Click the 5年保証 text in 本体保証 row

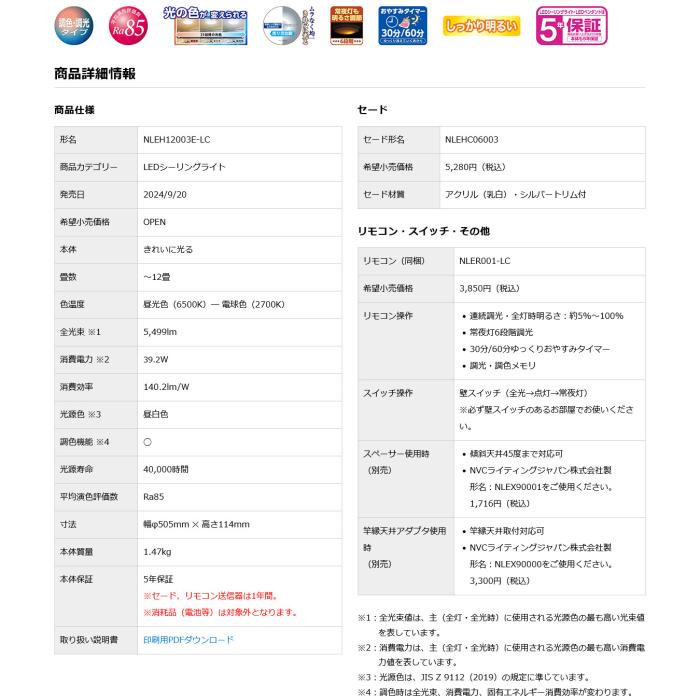pos(158,579)
